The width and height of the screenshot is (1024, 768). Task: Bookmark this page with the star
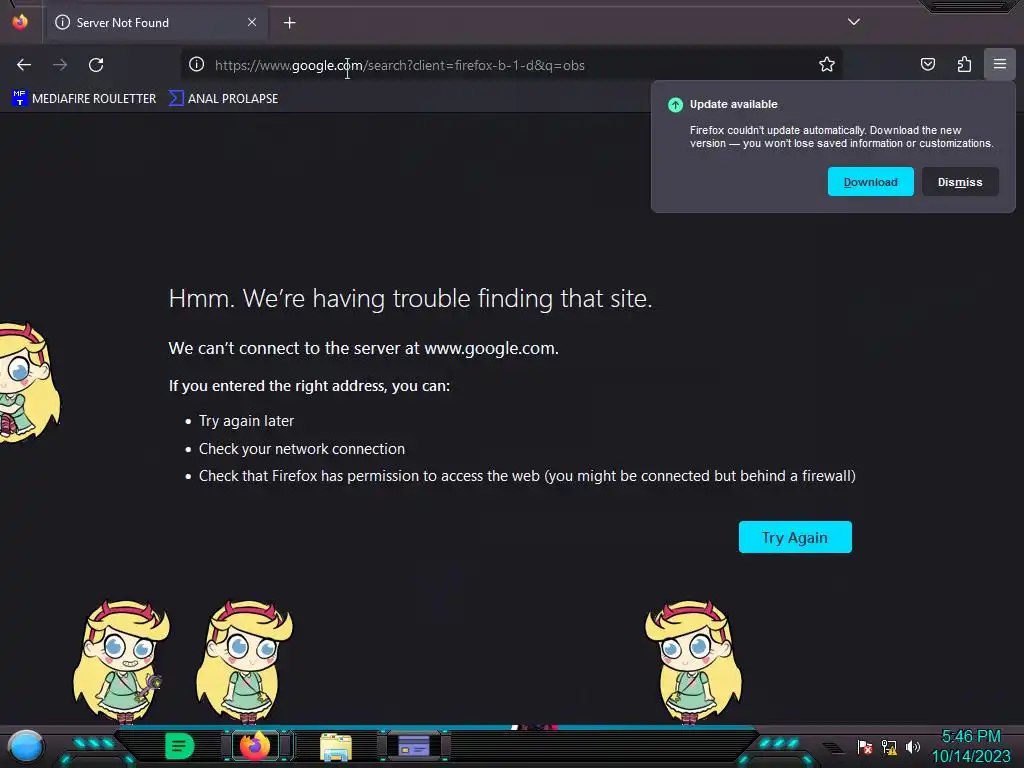(x=827, y=65)
